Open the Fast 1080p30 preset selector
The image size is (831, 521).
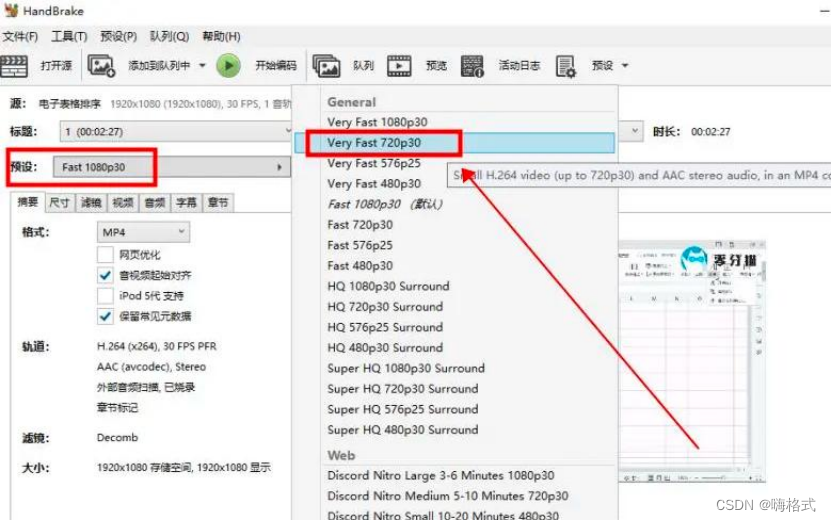[172, 167]
